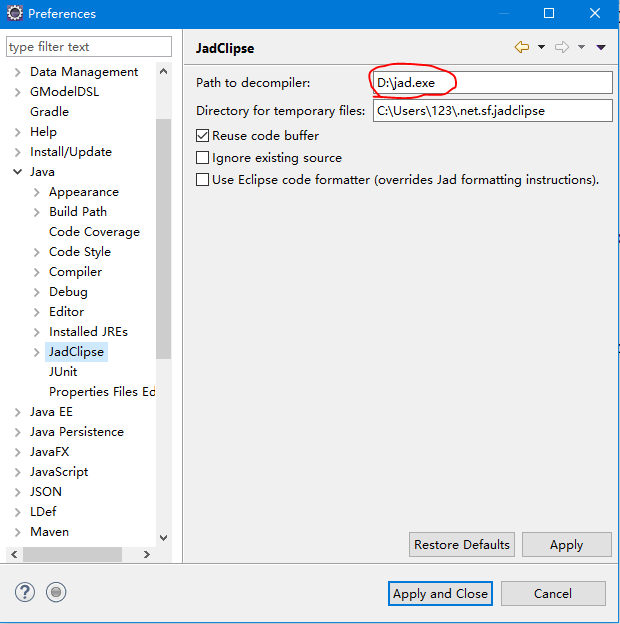Click the Directory for temporary files field
Viewport: 620px width, 624px height.
[493, 111]
